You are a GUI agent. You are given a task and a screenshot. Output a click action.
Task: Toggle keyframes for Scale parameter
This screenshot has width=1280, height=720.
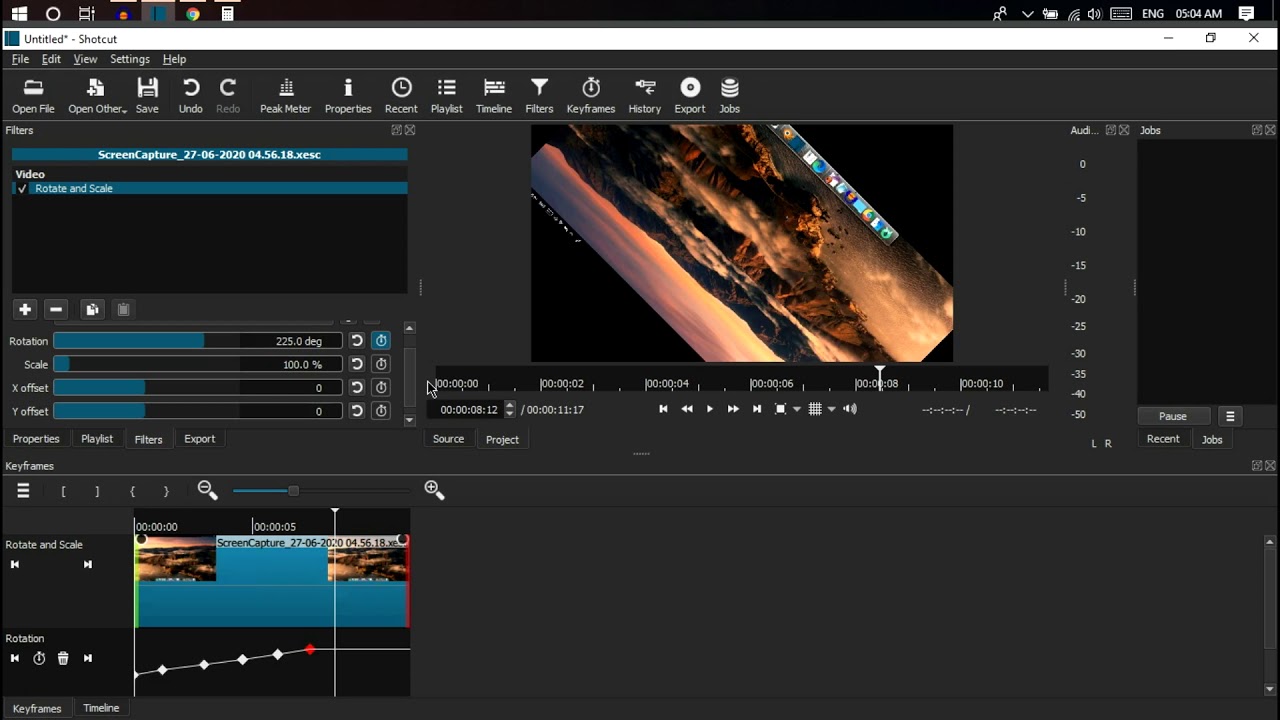[381, 364]
